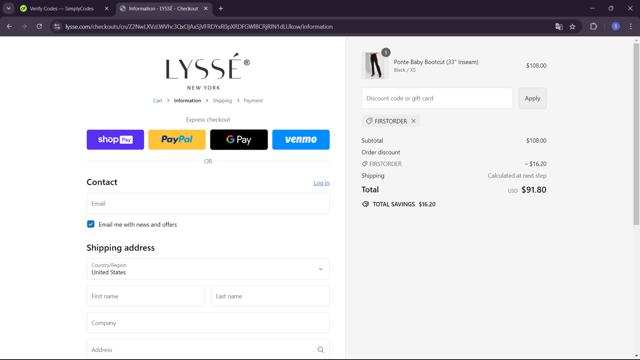Viewport: 640px width, 360px height.
Task: Focus the Email input field
Action: [x=208, y=203]
